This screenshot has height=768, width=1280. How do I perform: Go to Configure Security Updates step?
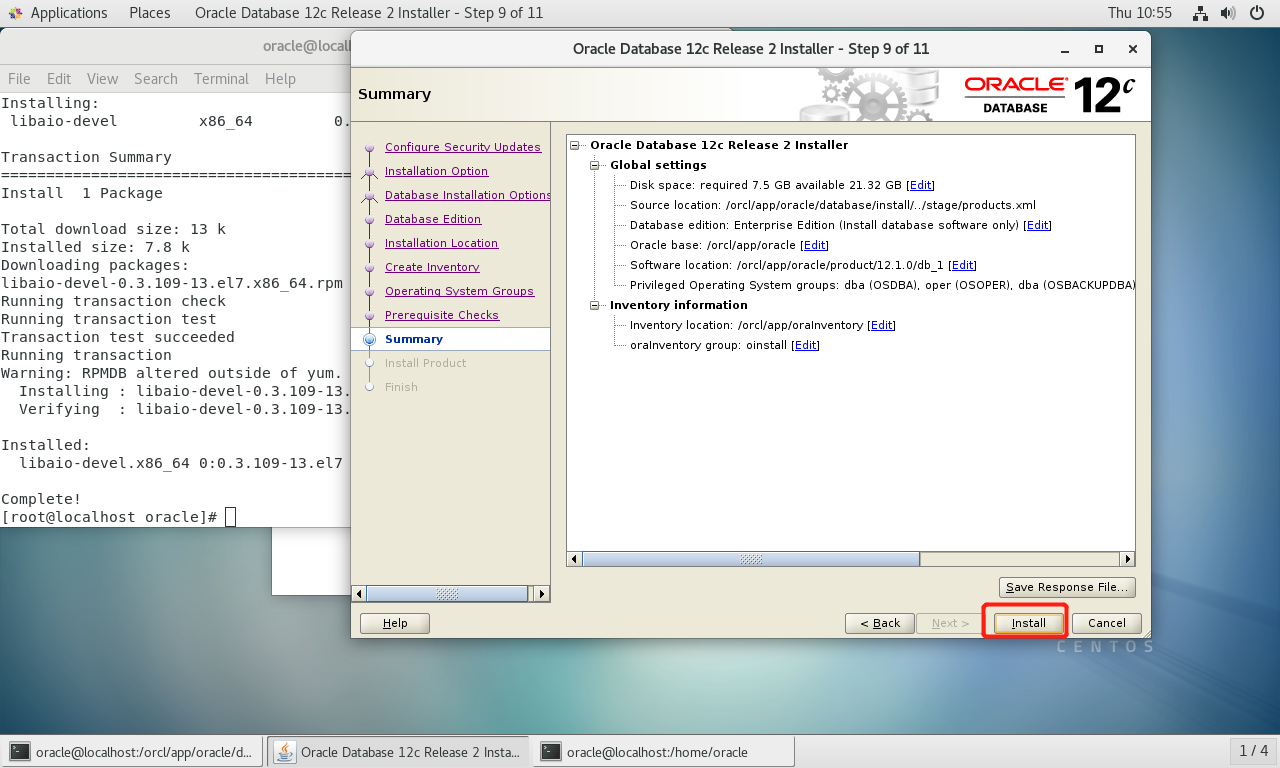[x=463, y=147]
